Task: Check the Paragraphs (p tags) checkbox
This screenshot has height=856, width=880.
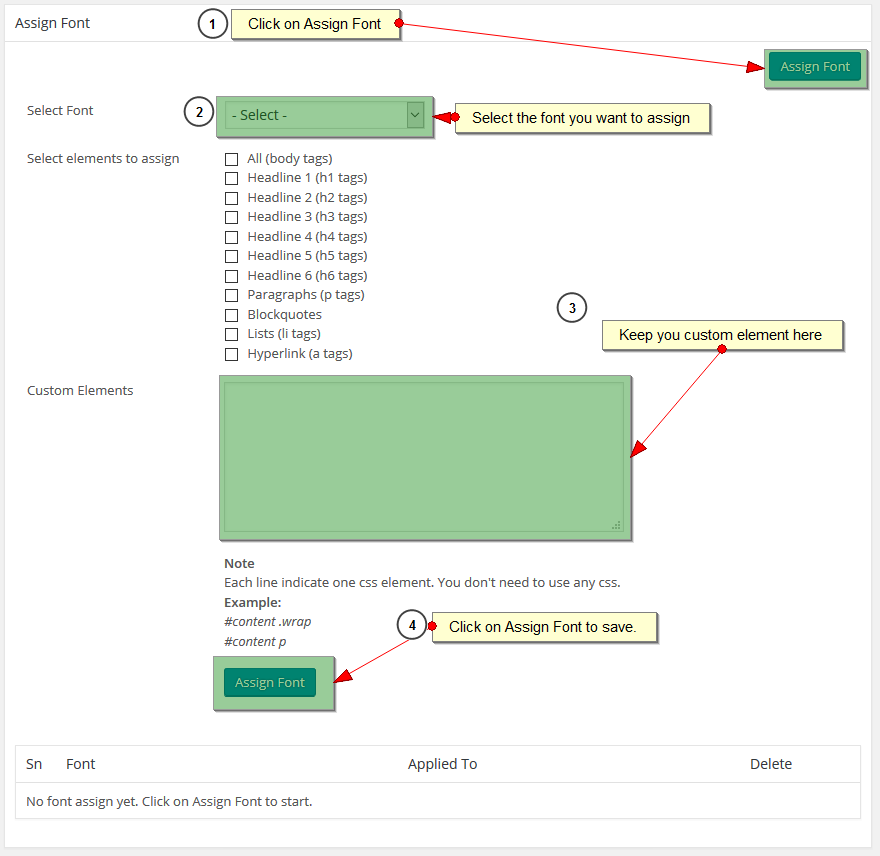Action: click(231, 295)
